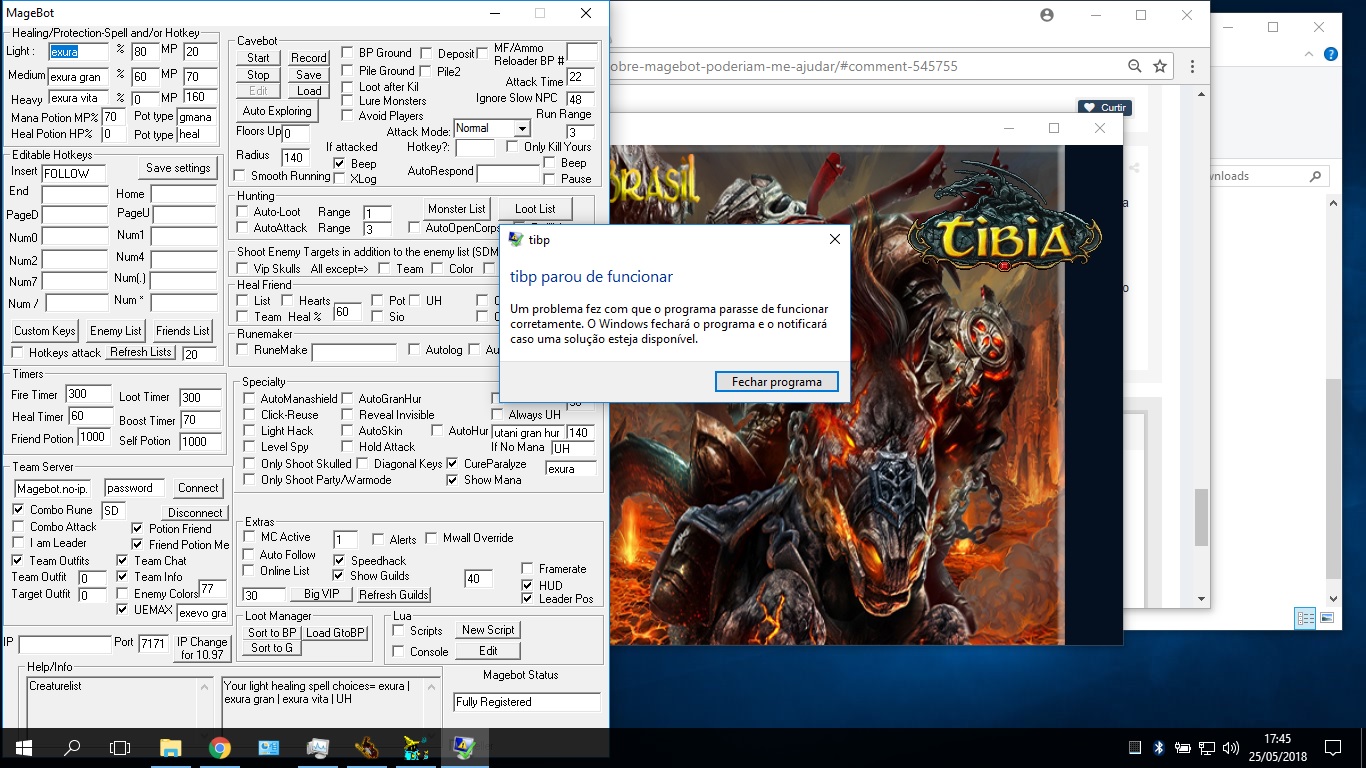Open the Action Center notifications icon
The height and width of the screenshot is (768, 1366).
(1332, 747)
